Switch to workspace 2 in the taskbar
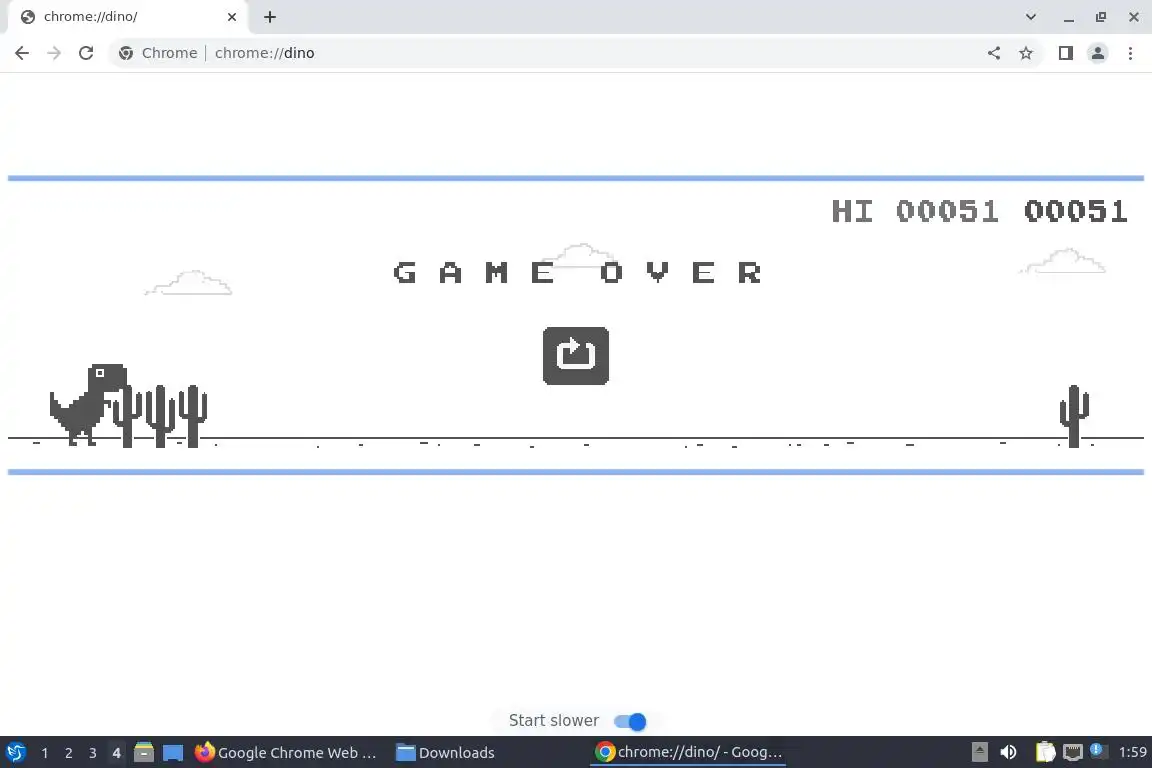The width and height of the screenshot is (1152, 768). 68,753
